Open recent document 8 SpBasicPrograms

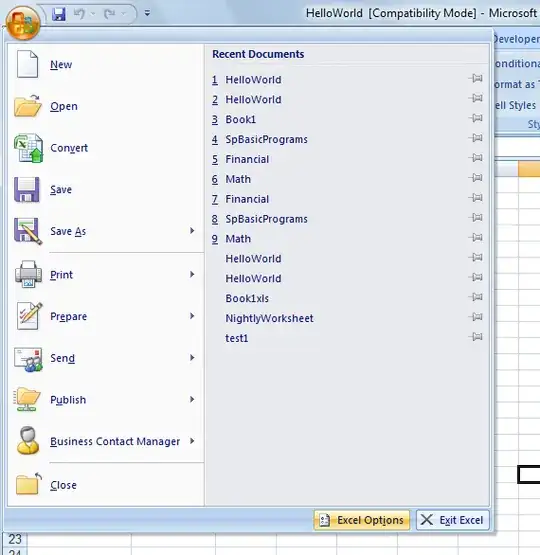(x=260, y=219)
